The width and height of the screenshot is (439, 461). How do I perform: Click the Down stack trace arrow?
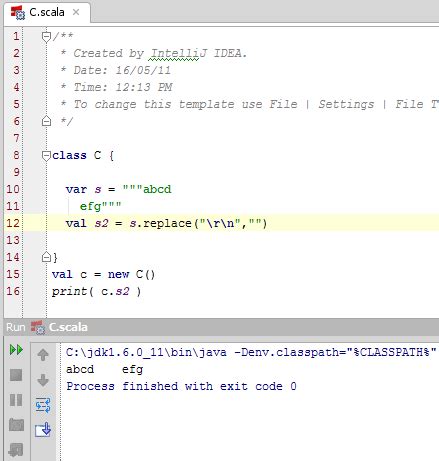pyautogui.click(x=43, y=380)
